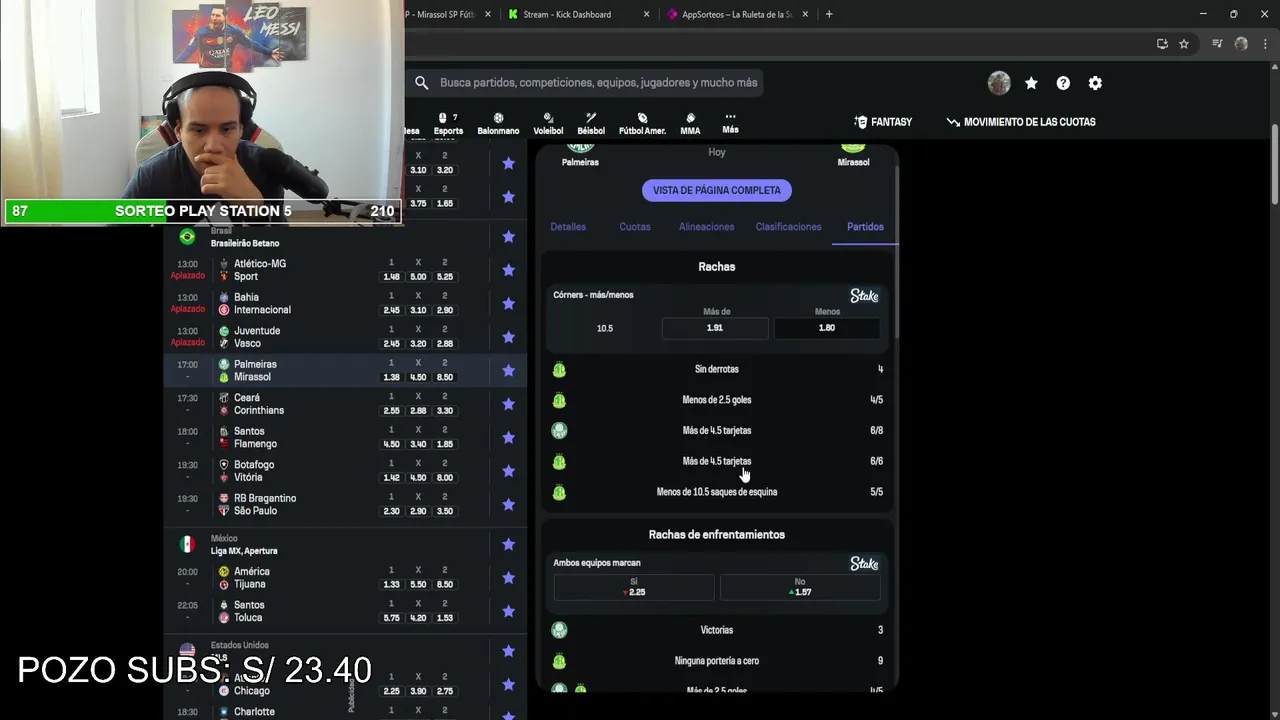Open the help question mark icon
This screenshot has width=1280, height=720.
click(1063, 83)
